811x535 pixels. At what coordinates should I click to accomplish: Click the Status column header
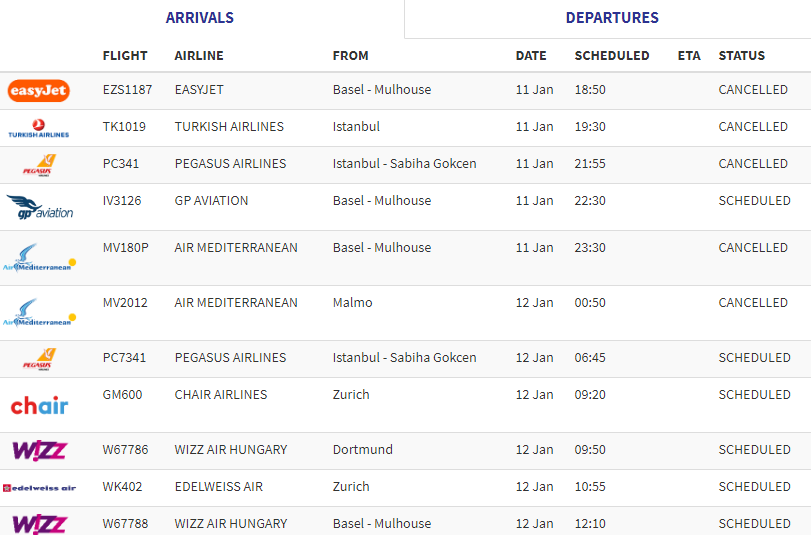pos(741,56)
